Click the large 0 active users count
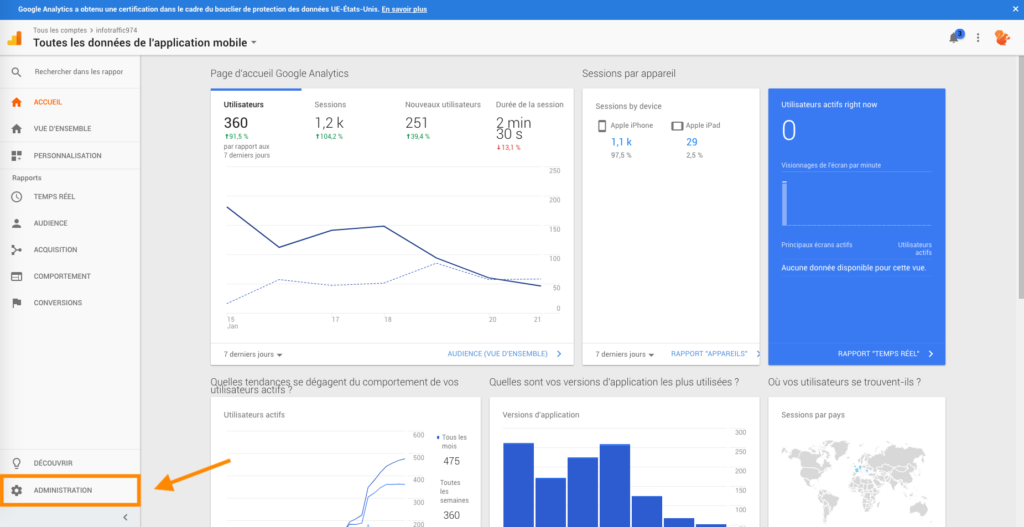 [789, 131]
